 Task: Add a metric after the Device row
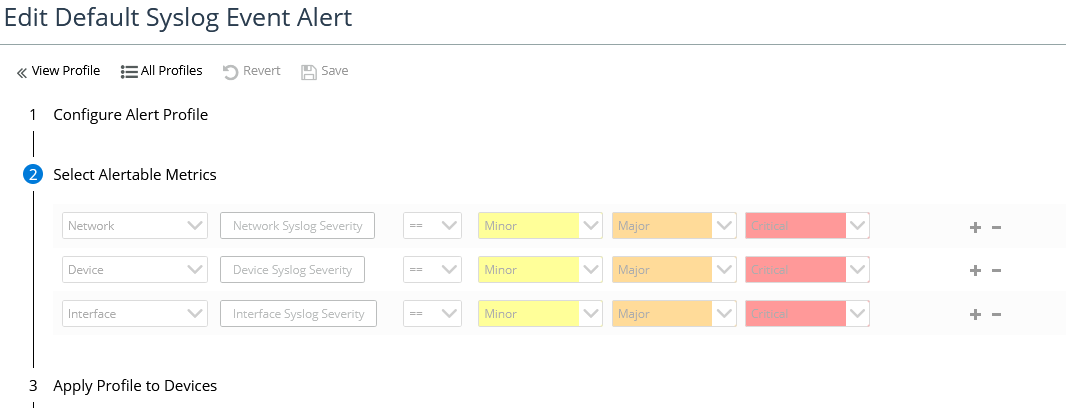pyautogui.click(x=975, y=271)
